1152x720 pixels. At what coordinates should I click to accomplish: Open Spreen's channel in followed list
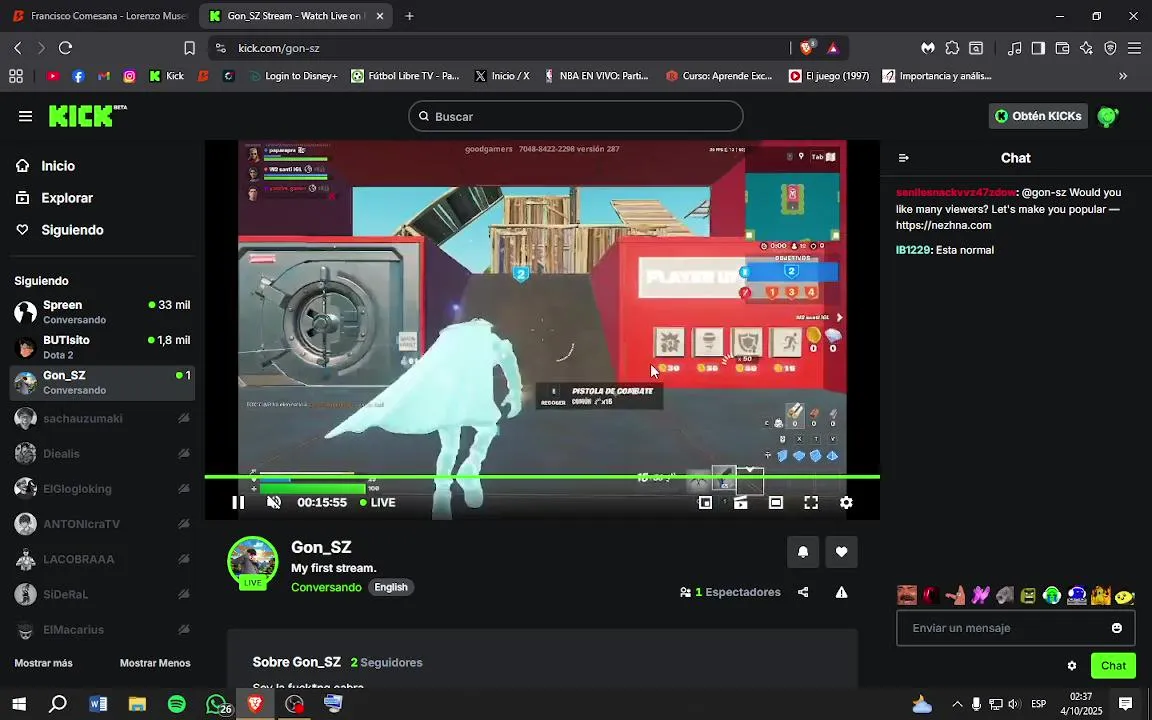point(102,312)
